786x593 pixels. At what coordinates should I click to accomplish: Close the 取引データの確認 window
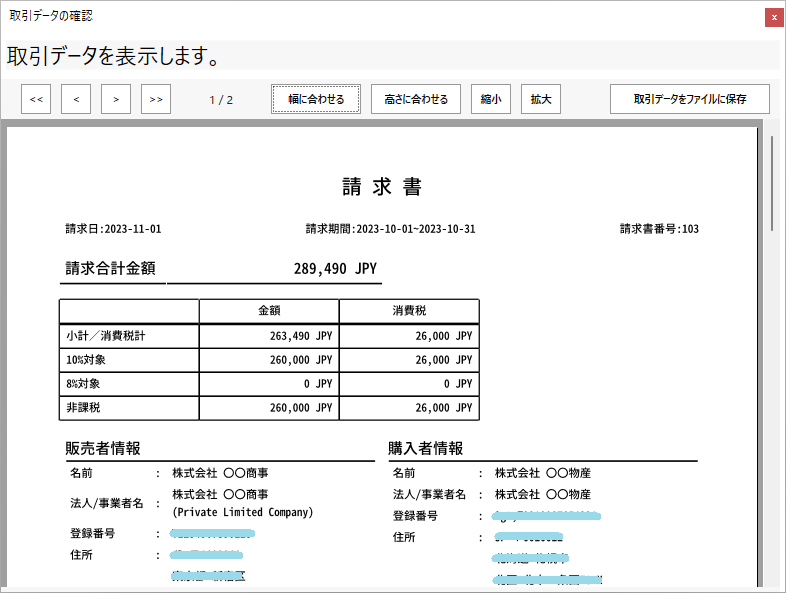[774, 17]
